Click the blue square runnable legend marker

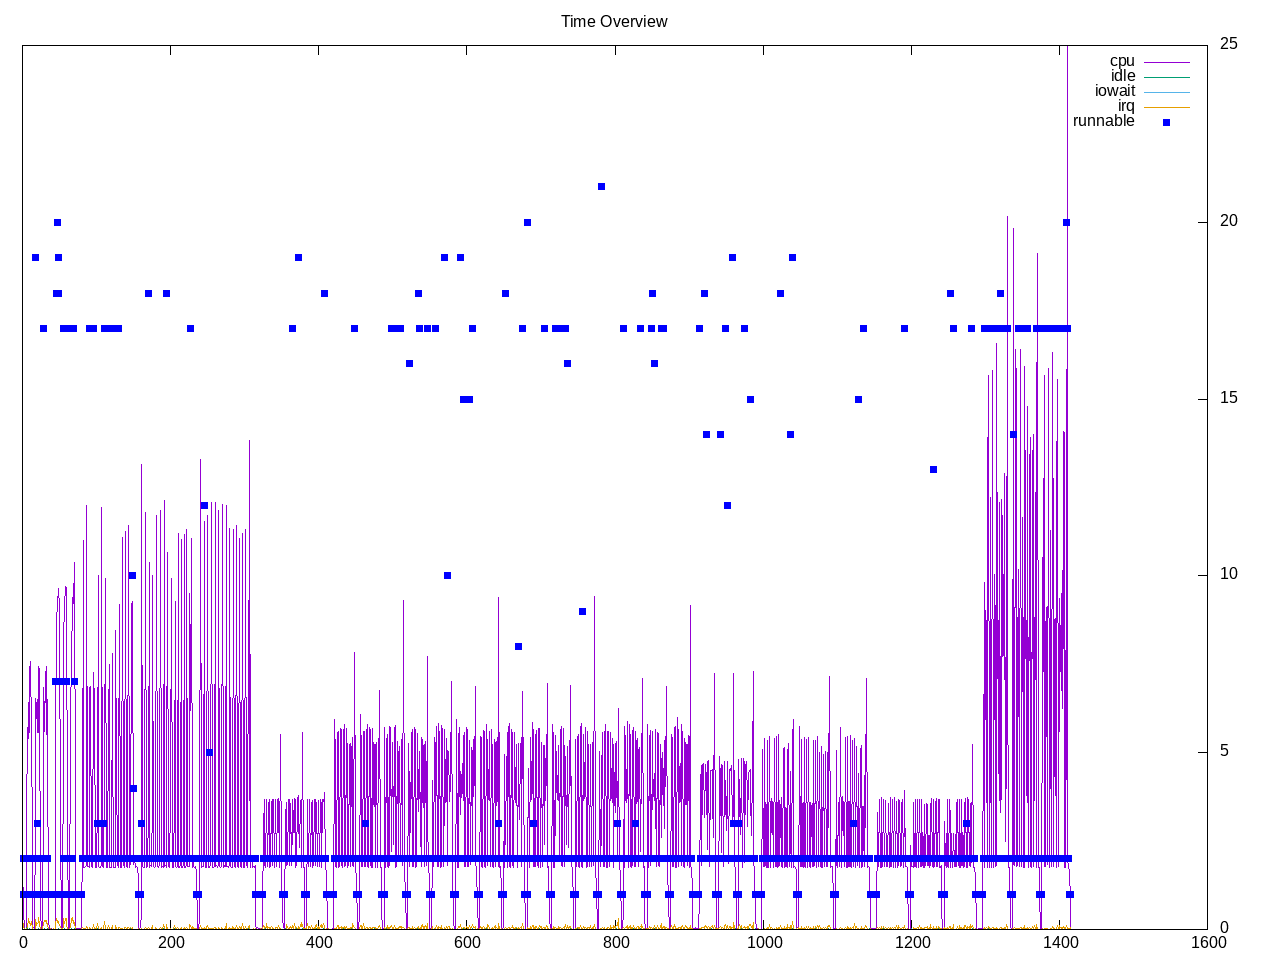[1166, 122]
